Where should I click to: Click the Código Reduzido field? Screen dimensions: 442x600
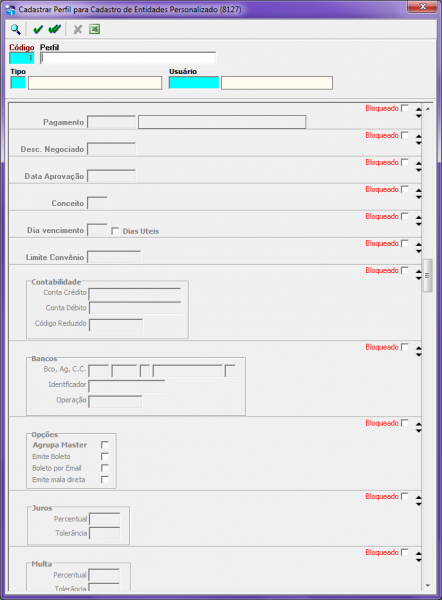[x=116, y=324]
